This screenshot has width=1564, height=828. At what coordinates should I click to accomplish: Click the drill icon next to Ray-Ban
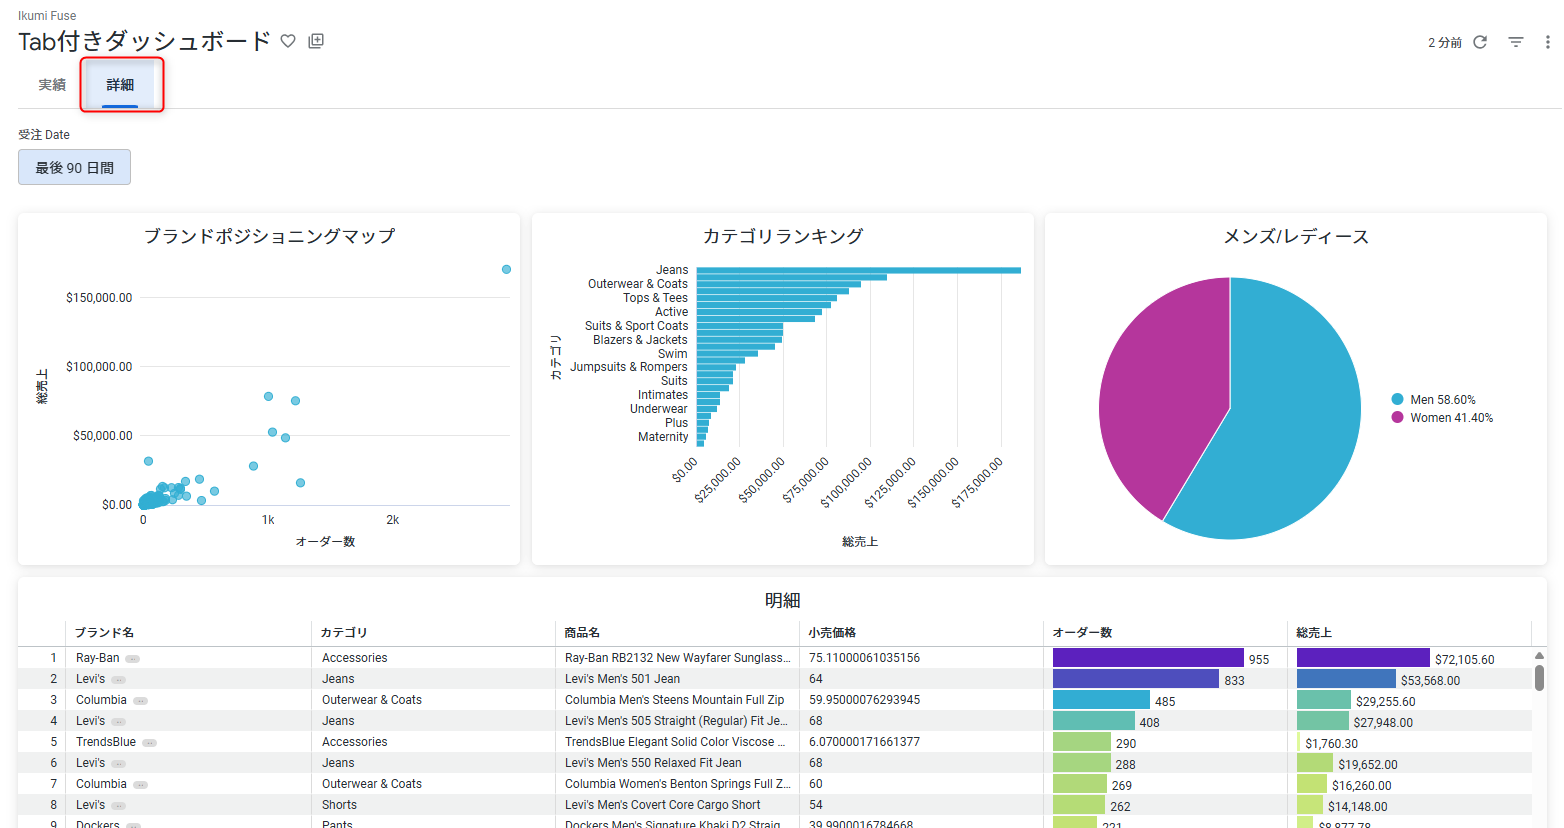132,658
